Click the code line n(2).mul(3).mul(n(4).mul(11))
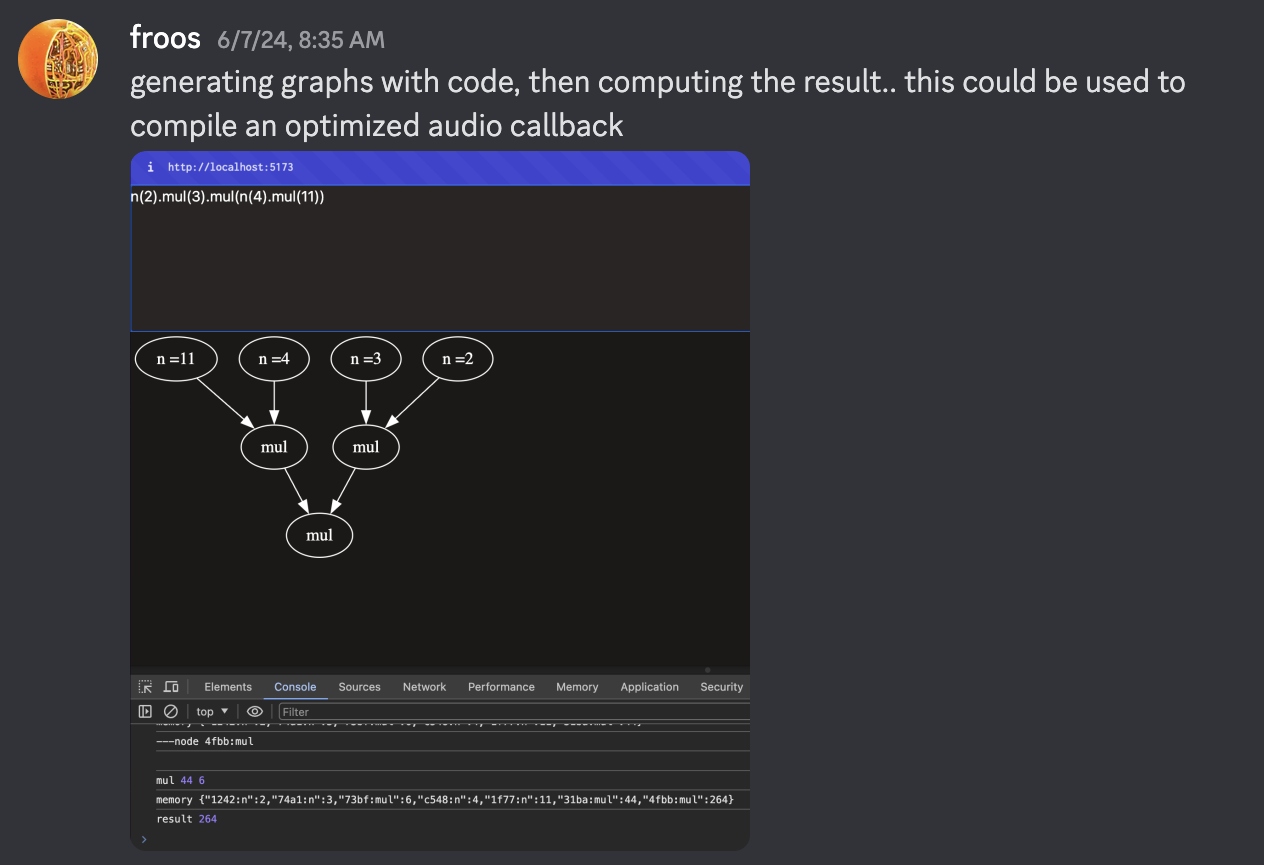1264x865 pixels. click(x=228, y=197)
